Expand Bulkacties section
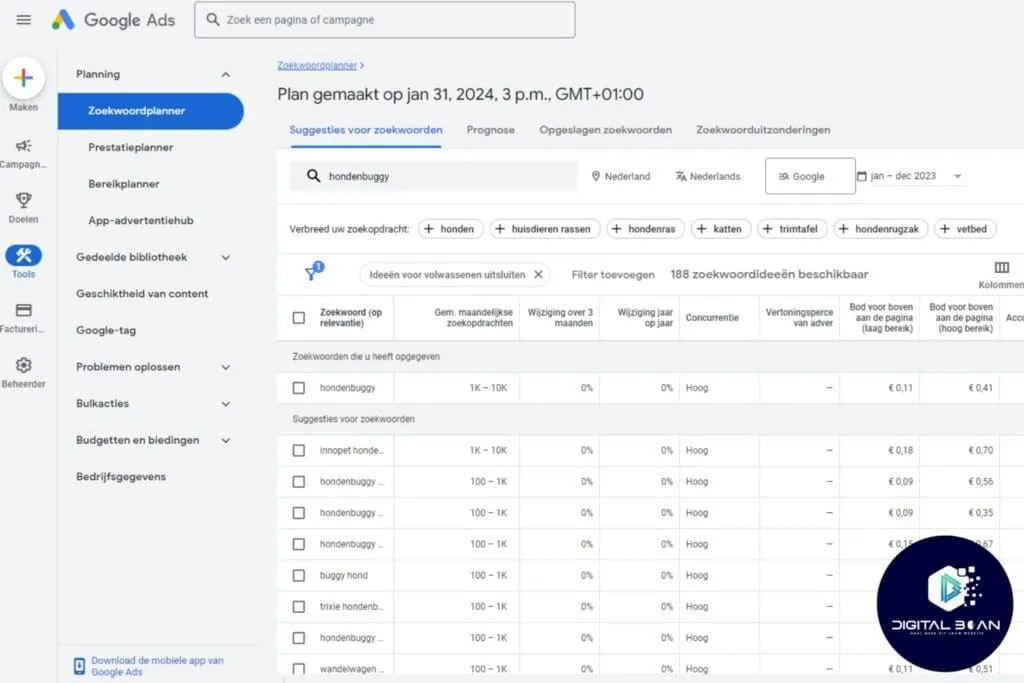Screen dimensions: 1024x683 click(x=225, y=404)
